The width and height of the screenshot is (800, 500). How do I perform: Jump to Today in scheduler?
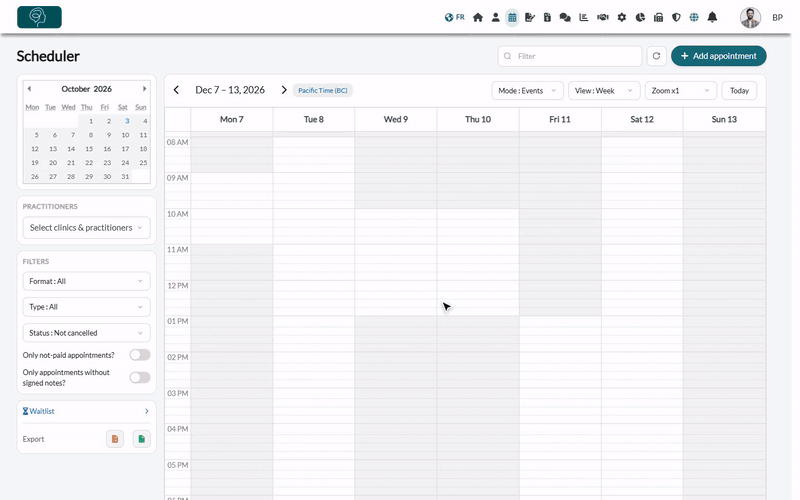pos(739,91)
